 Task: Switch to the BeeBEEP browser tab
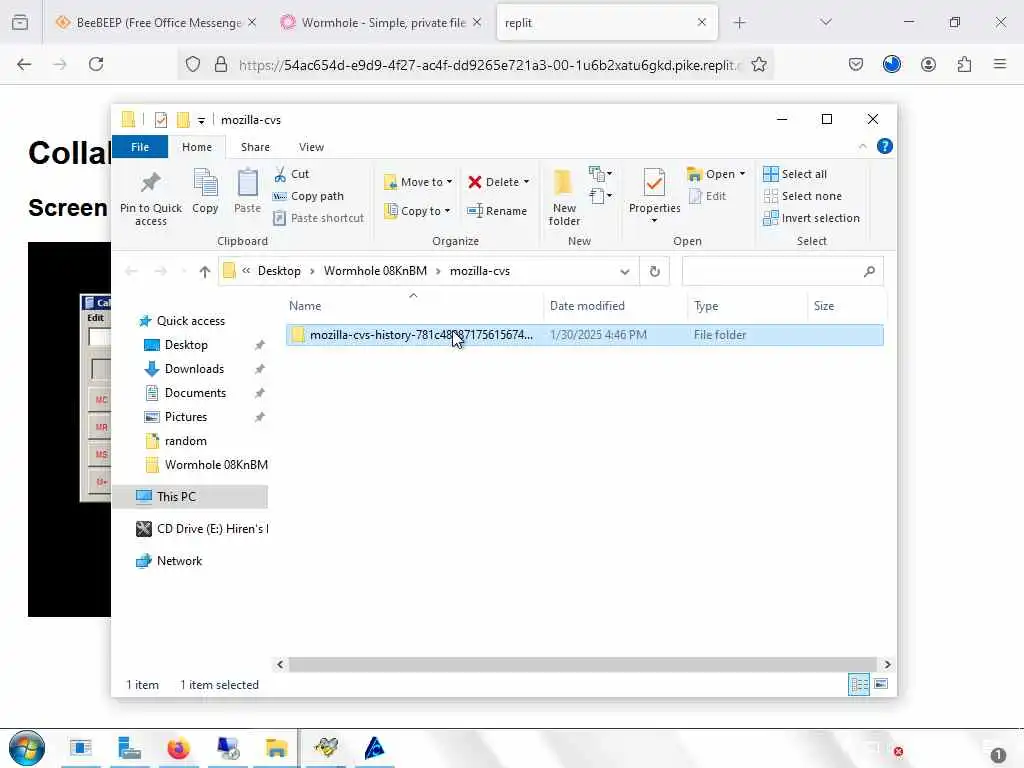(155, 22)
